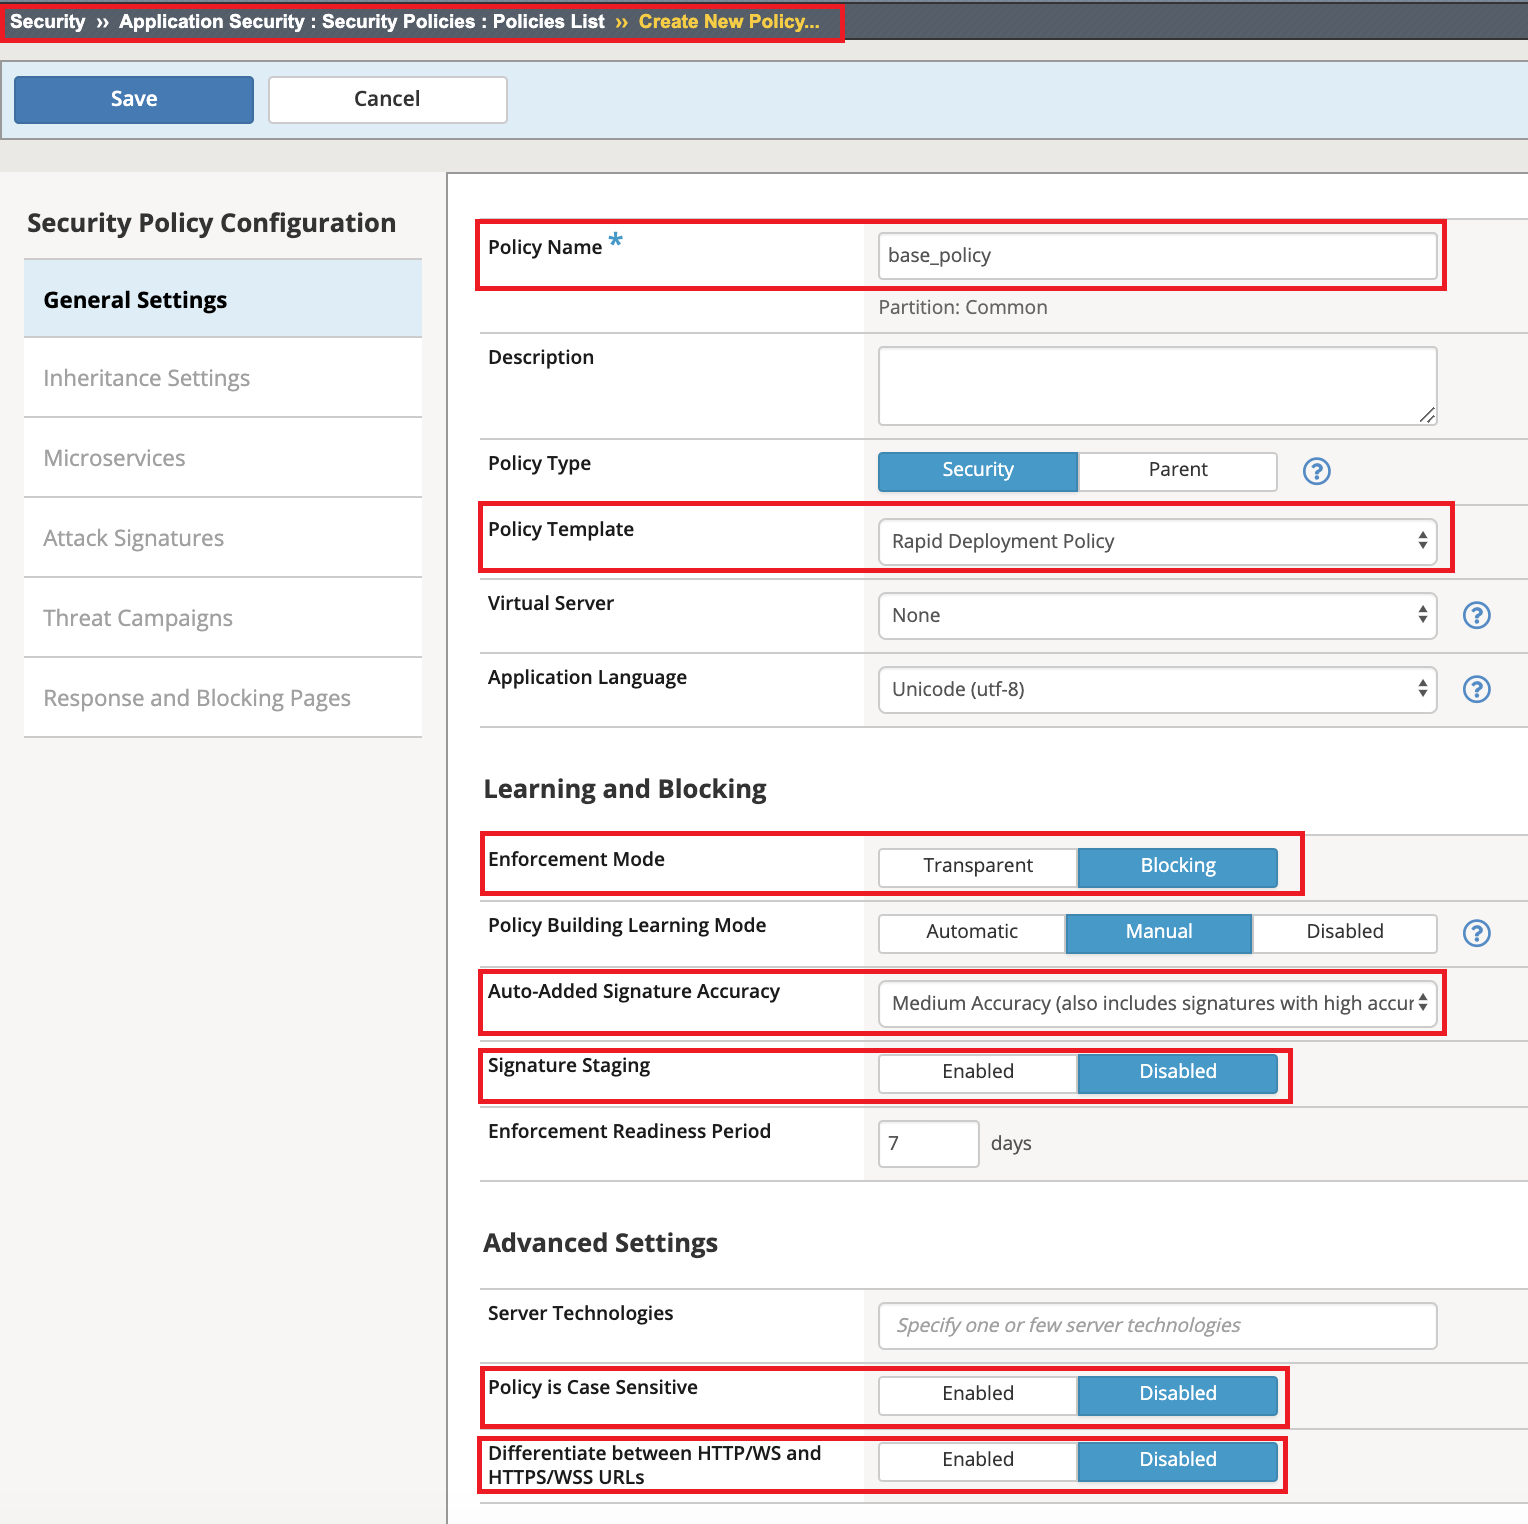1528x1524 pixels.
Task: Set Enforcement Mode to Transparent
Action: [x=978, y=867]
